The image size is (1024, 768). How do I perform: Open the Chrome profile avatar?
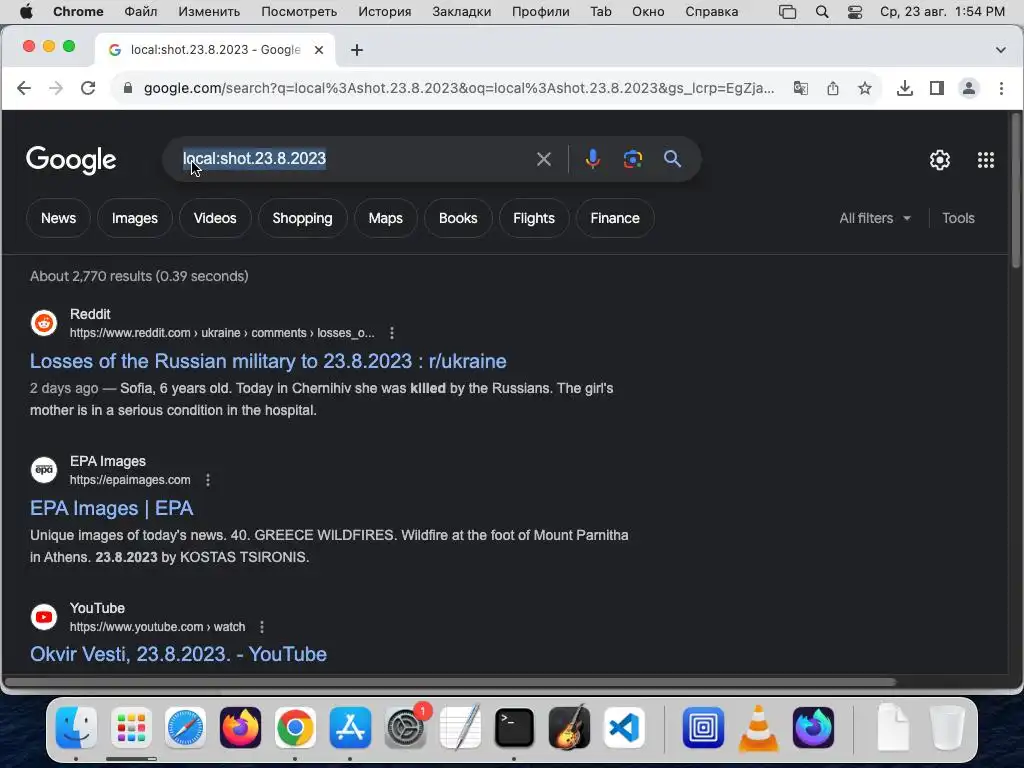coord(968,88)
